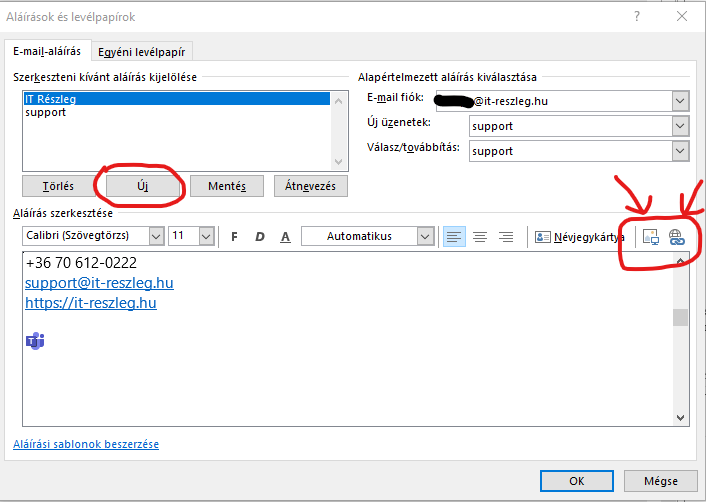Open the font size dropdown showing 11
706x502 pixels.
206,237
